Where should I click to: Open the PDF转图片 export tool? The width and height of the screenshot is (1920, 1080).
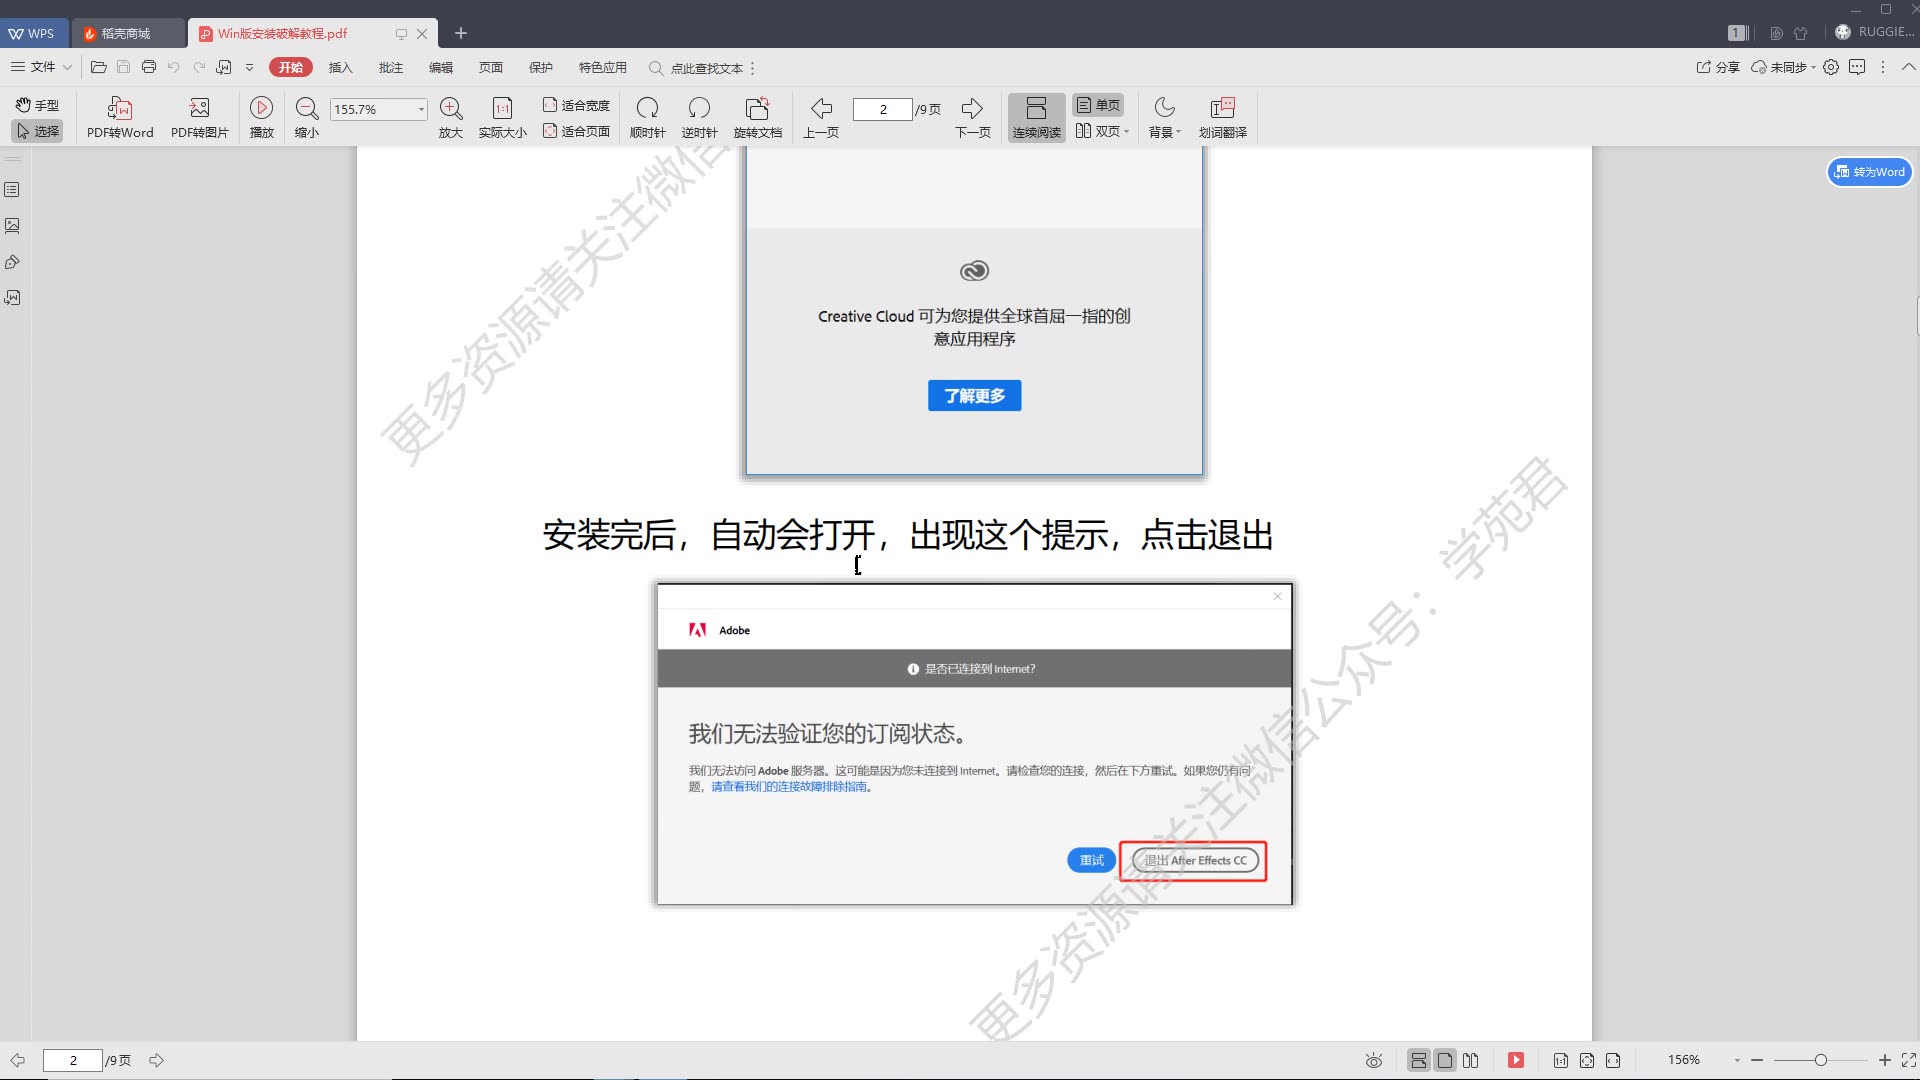(199, 115)
